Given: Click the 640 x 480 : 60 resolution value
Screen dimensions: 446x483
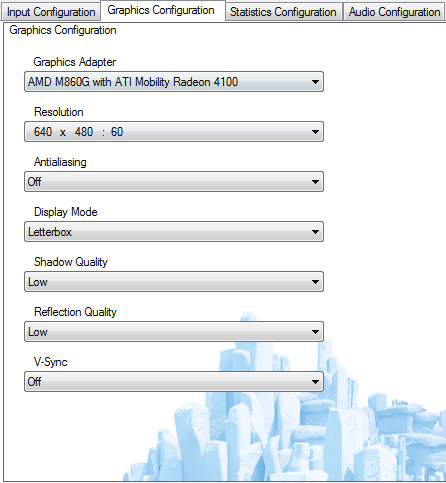Looking at the screenshot, I should pos(78,132).
